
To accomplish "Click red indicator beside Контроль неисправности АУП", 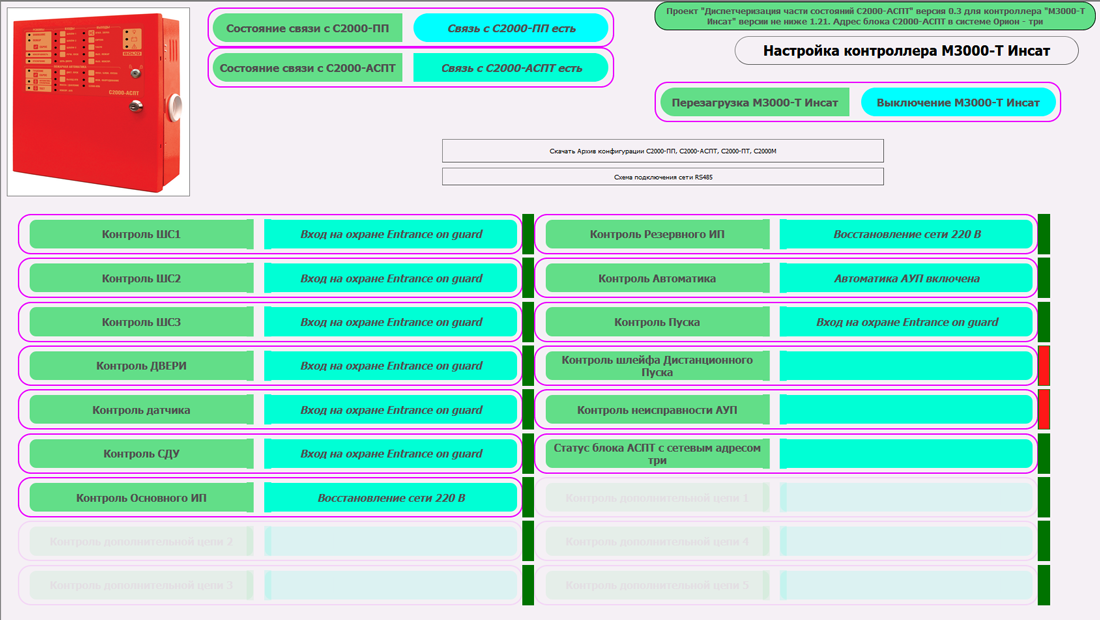I will (1044, 410).
